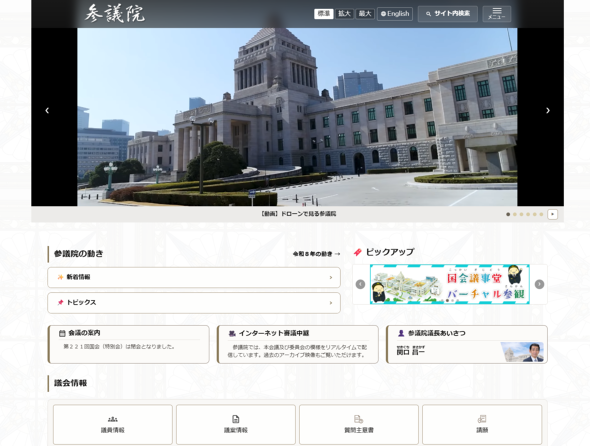The height and width of the screenshot is (446, 590).
Task: Set text size to 標準
Action: (x=324, y=14)
